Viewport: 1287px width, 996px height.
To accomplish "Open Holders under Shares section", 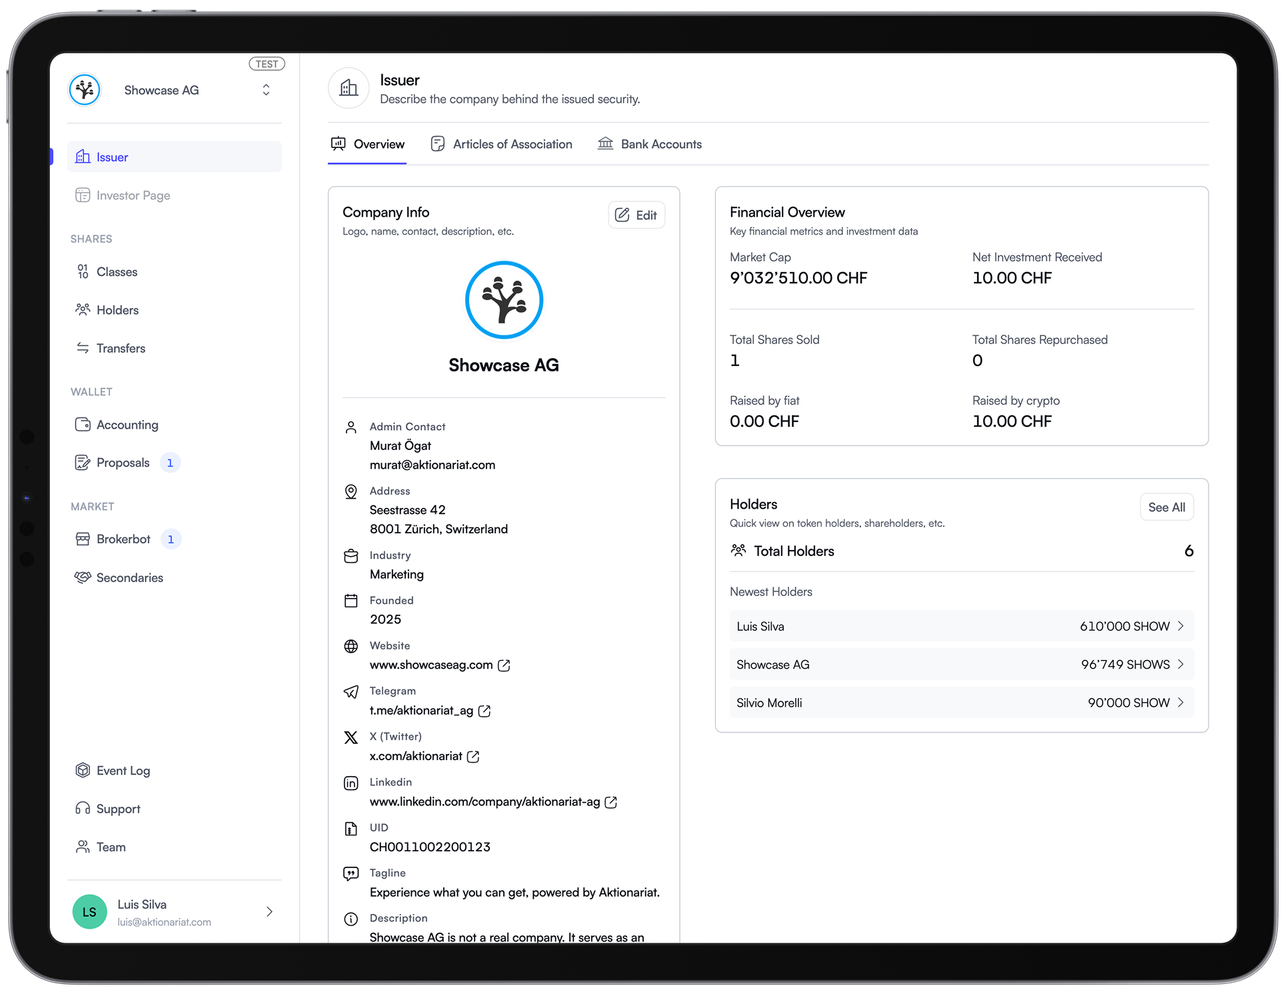I will click(x=117, y=310).
